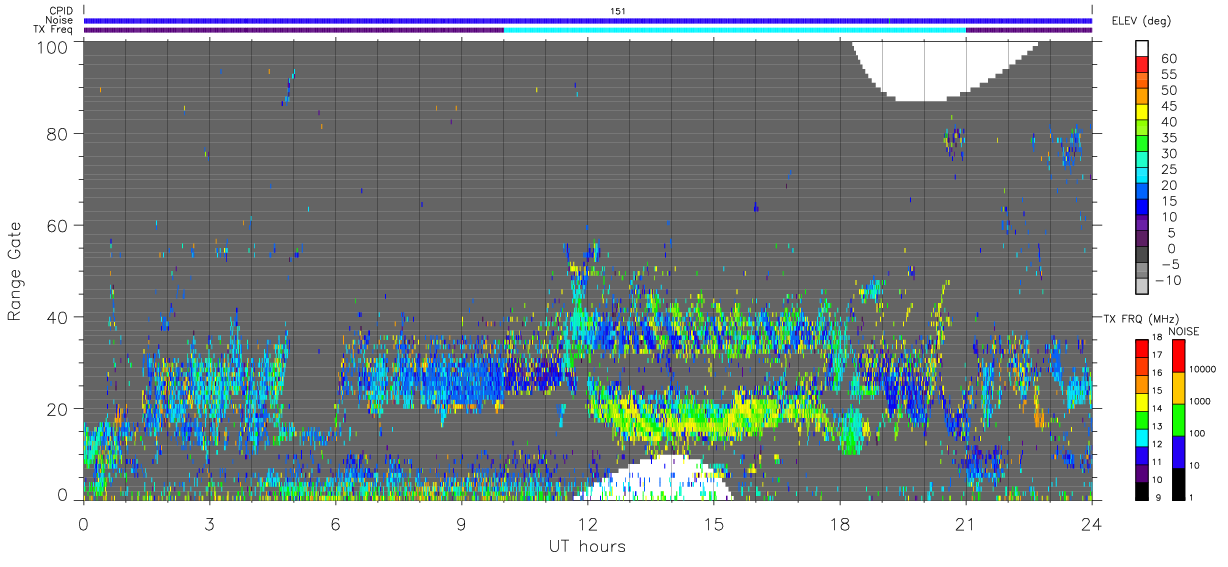This screenshot has width=1228, height=567.
Task: Click the 9 tick on UT hours axis
Action: [x=461, y=523]
